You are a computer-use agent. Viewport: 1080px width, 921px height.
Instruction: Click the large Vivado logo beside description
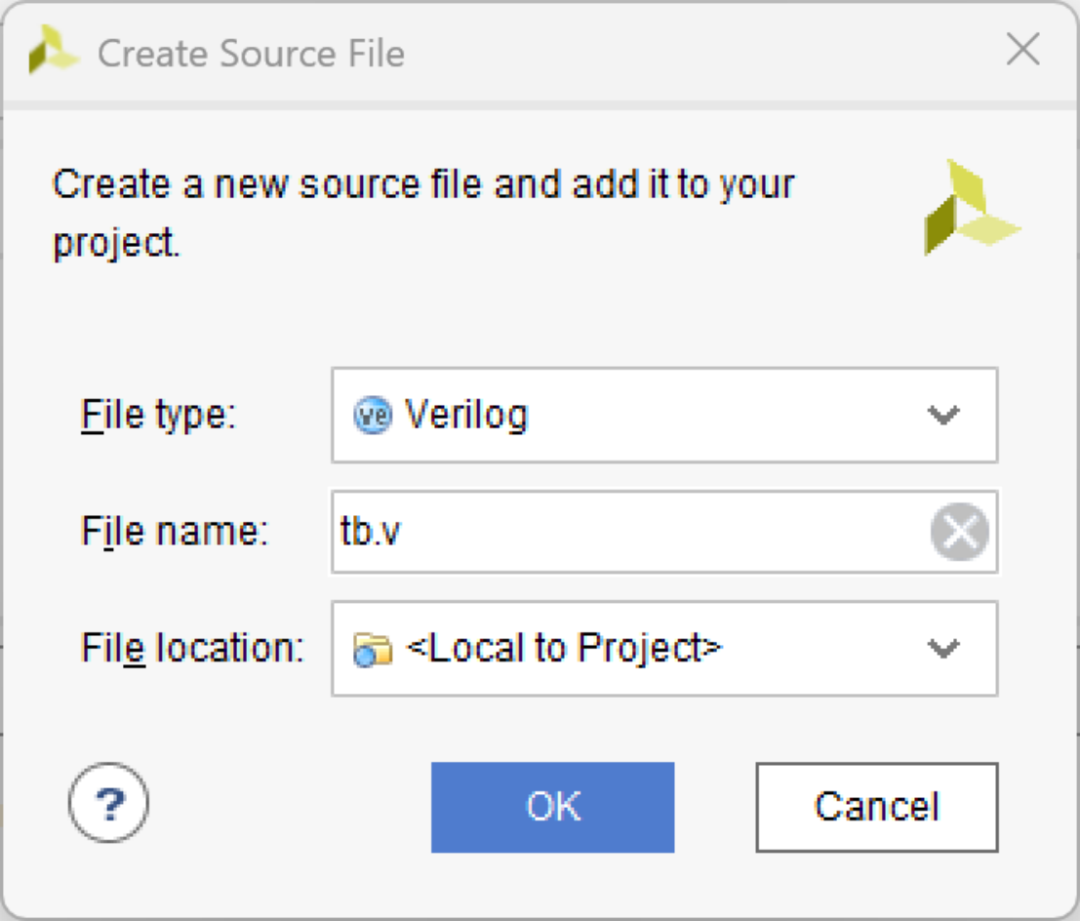[x=972, y=207]
